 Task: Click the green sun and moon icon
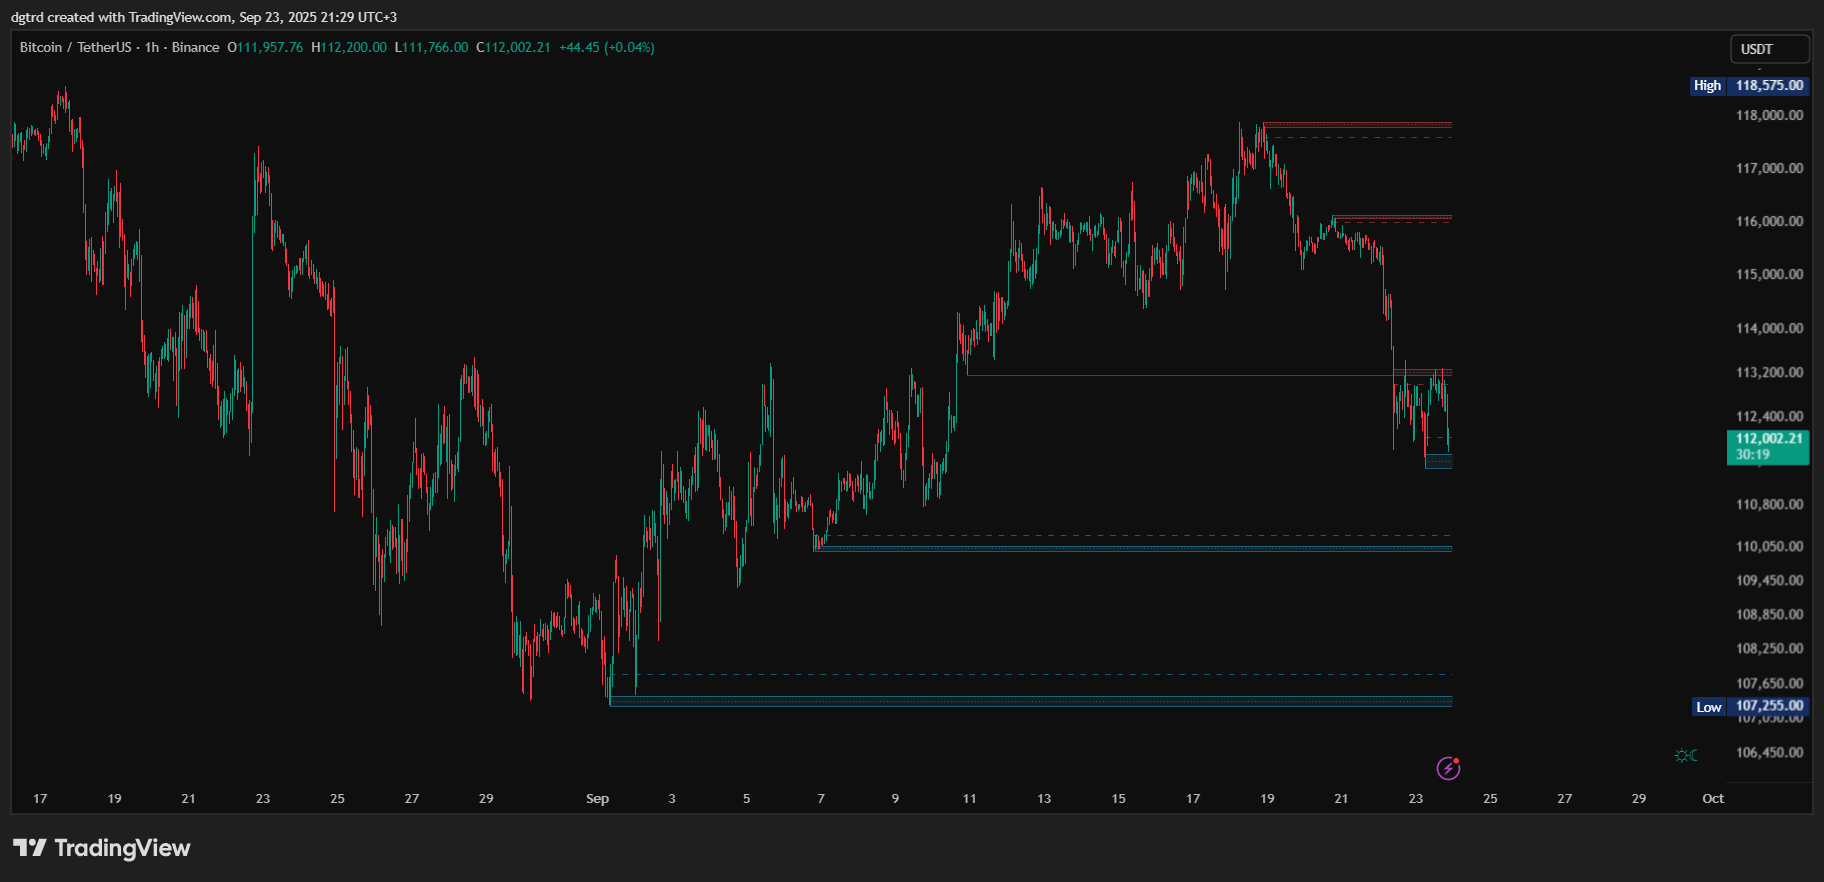(x=1686, y=755)
